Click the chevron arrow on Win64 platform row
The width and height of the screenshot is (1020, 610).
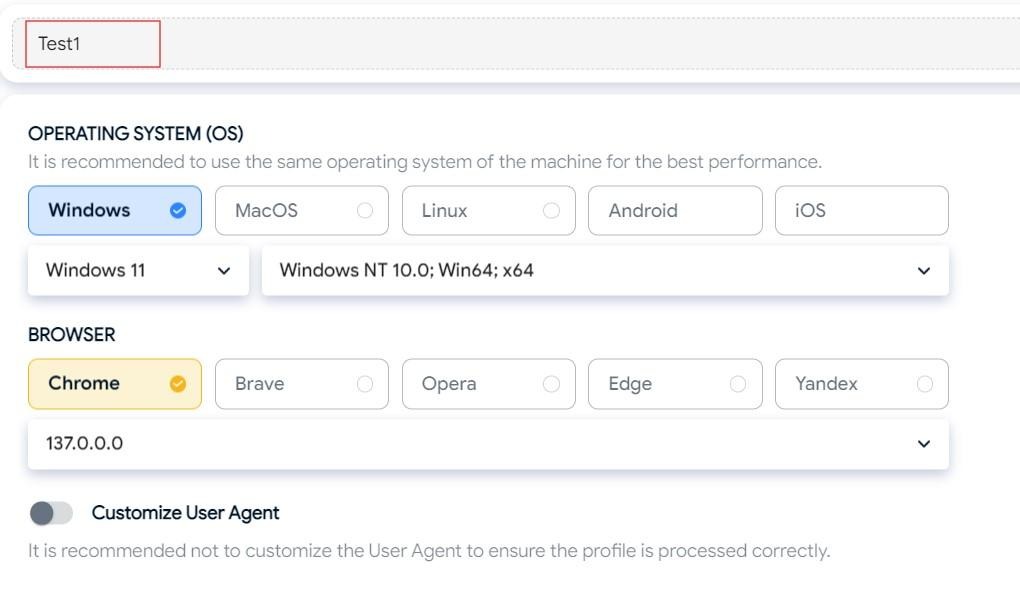(x=924, y=271)
